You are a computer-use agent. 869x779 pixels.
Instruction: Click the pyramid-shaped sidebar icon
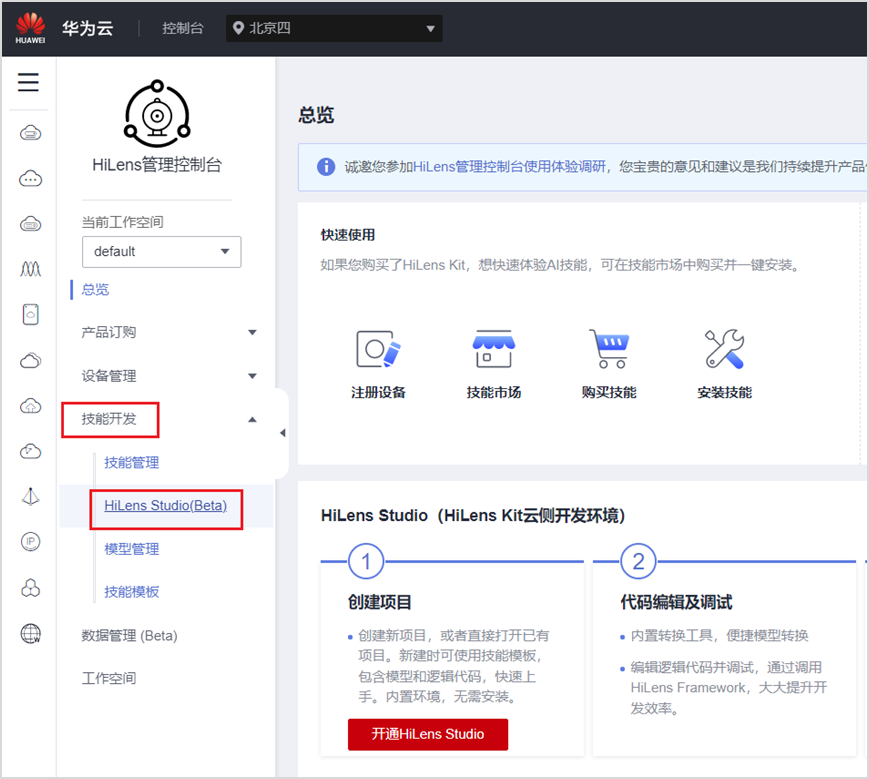click(x=30, y=496)
